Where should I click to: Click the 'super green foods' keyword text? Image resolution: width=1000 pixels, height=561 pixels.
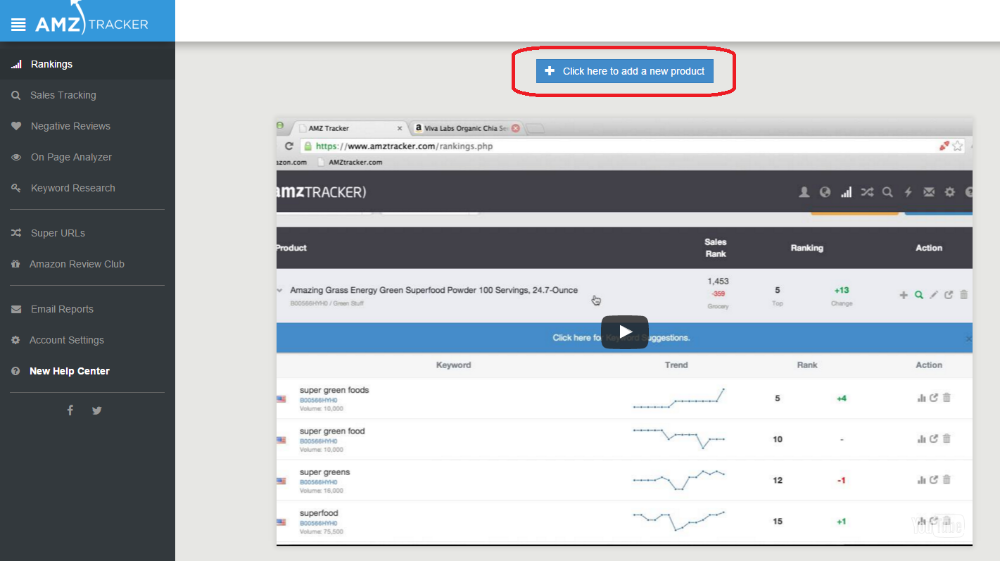point(334,390)
